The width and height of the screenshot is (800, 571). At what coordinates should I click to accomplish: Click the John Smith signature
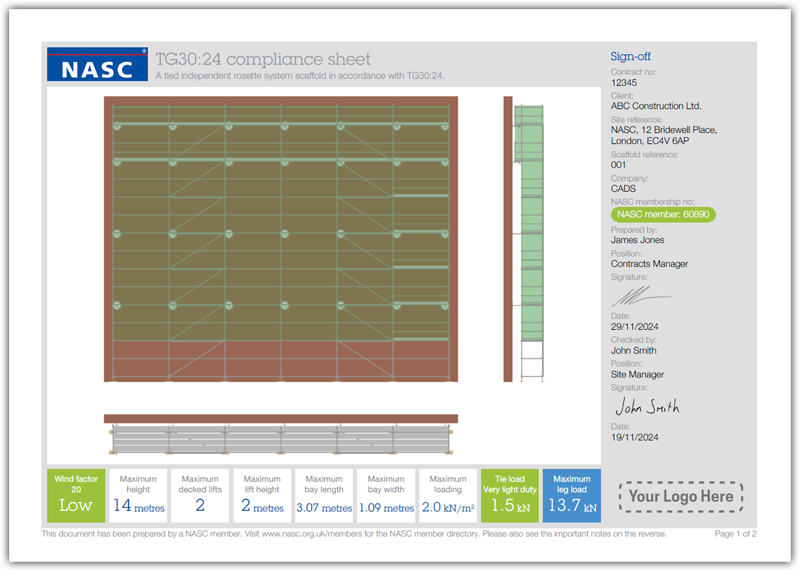click(646, 407)
